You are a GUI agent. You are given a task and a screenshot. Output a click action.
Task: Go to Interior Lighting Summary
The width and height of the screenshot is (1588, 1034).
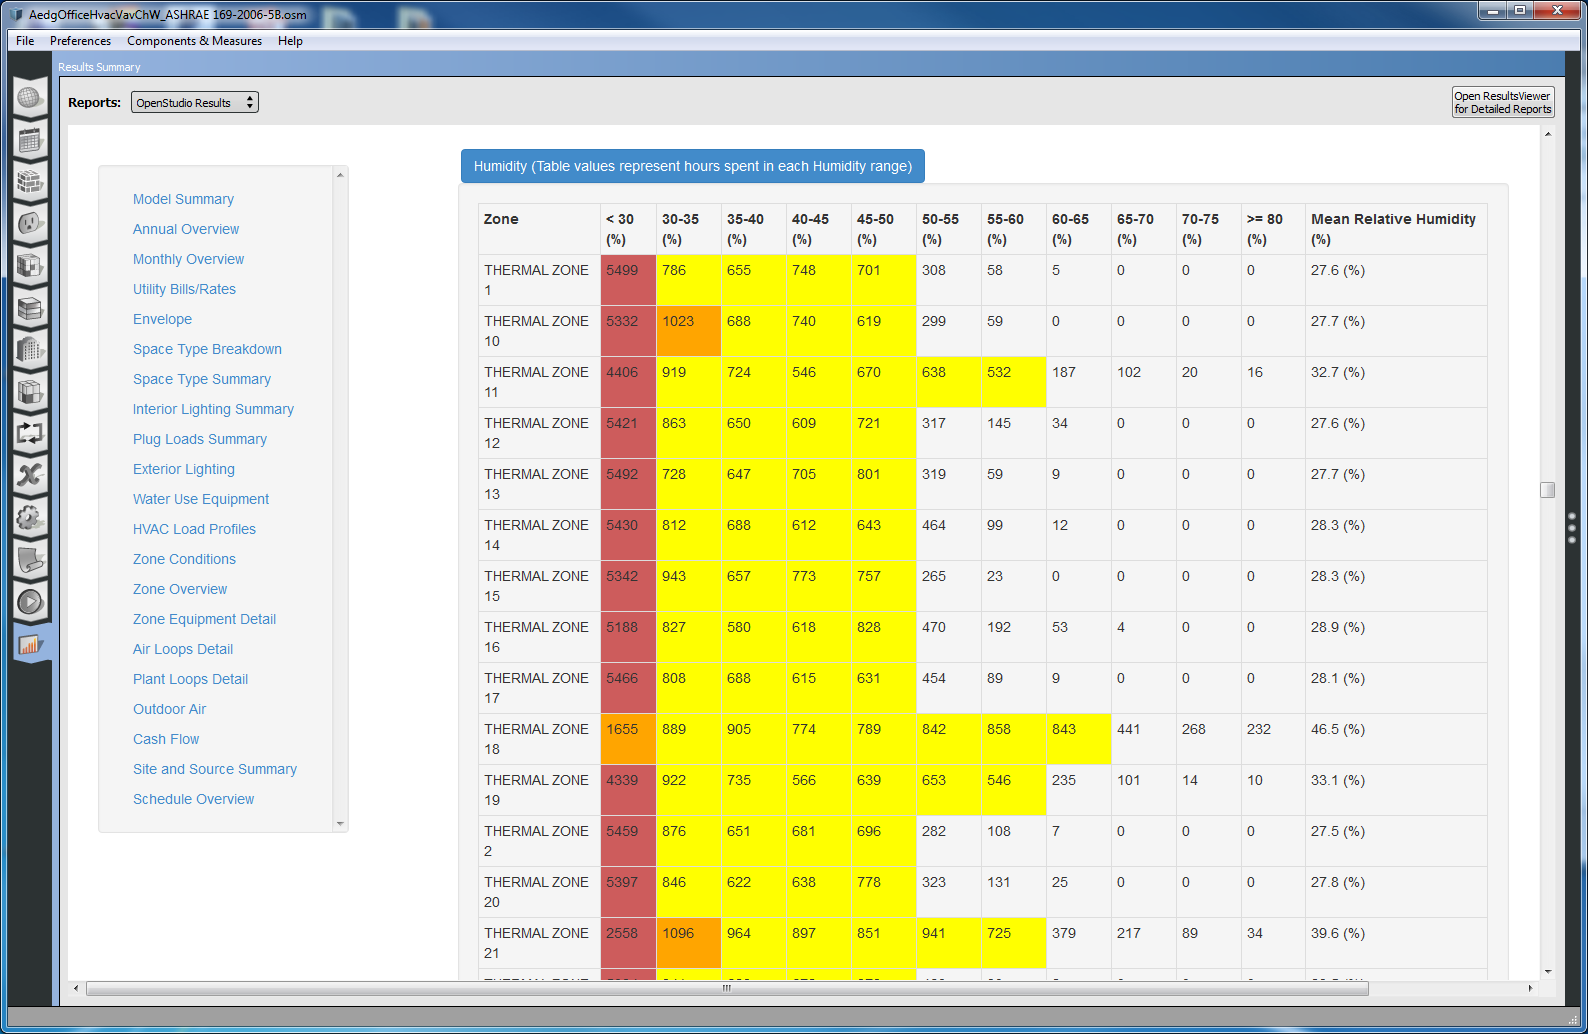click(x=213, y=409)
